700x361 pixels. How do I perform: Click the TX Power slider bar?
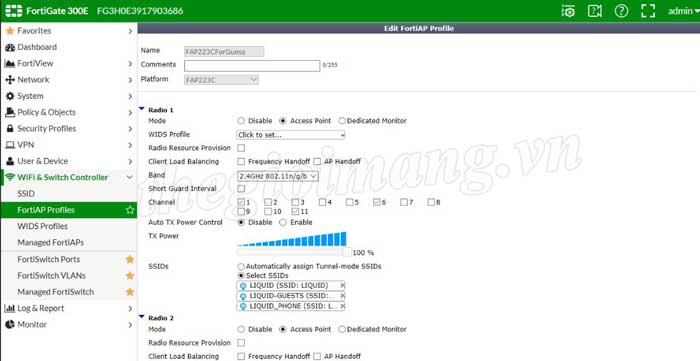click(x=294, y=253)
